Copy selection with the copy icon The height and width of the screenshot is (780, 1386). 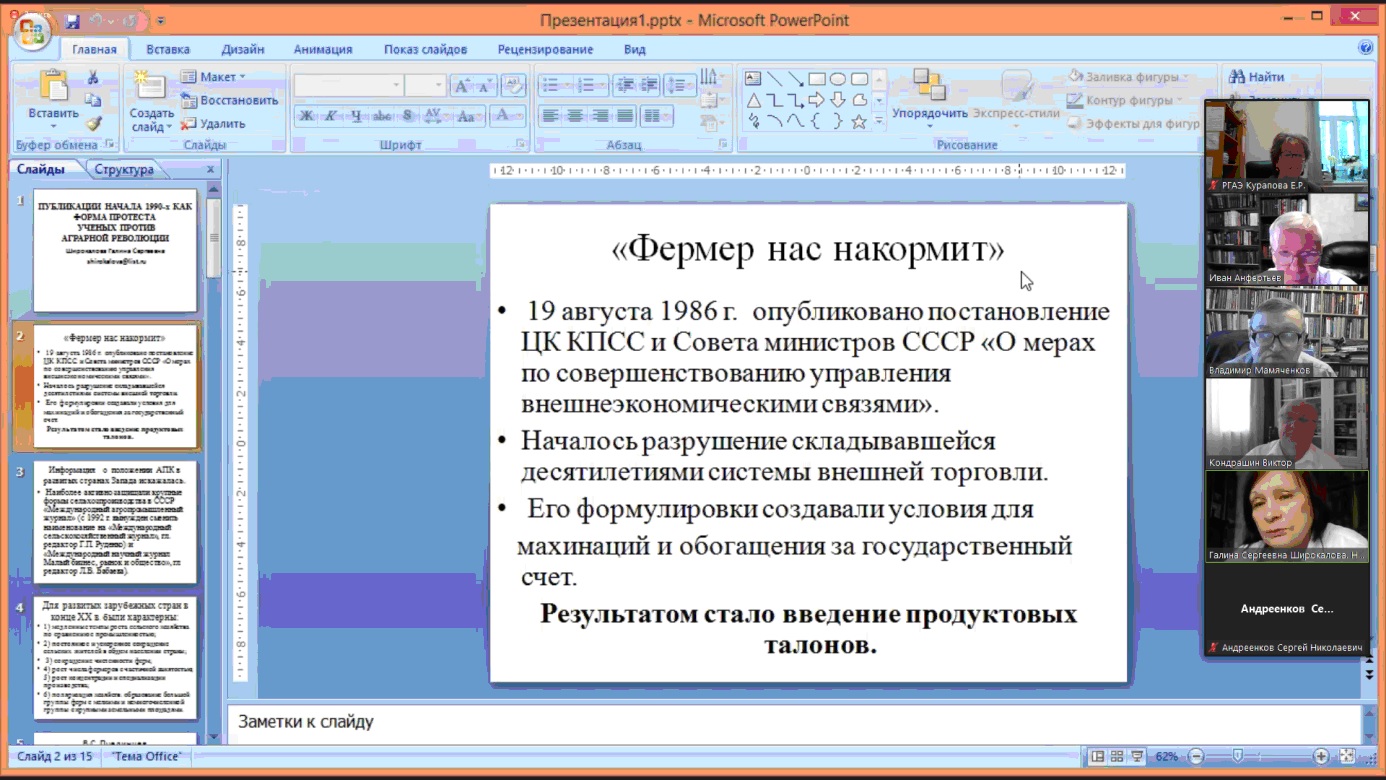click(93, 100)
